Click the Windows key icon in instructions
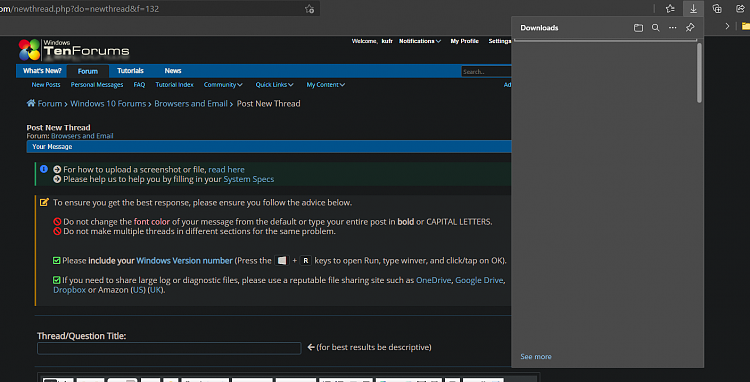Image resolution: width=750 pixels, height=382 pixels. 282,261
